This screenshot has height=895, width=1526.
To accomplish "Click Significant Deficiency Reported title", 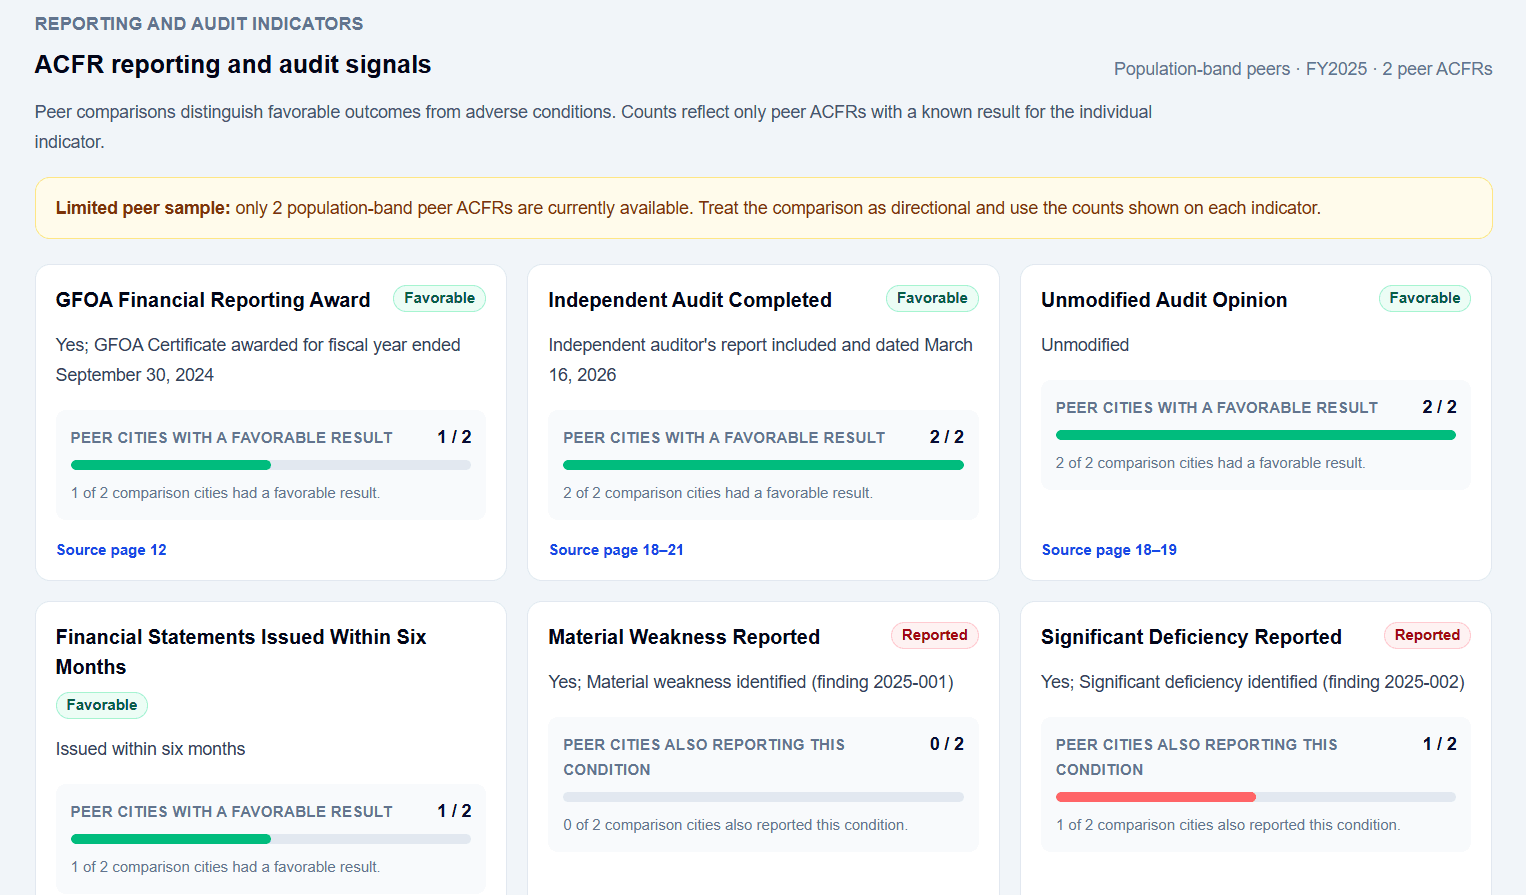I will 1191,637.
